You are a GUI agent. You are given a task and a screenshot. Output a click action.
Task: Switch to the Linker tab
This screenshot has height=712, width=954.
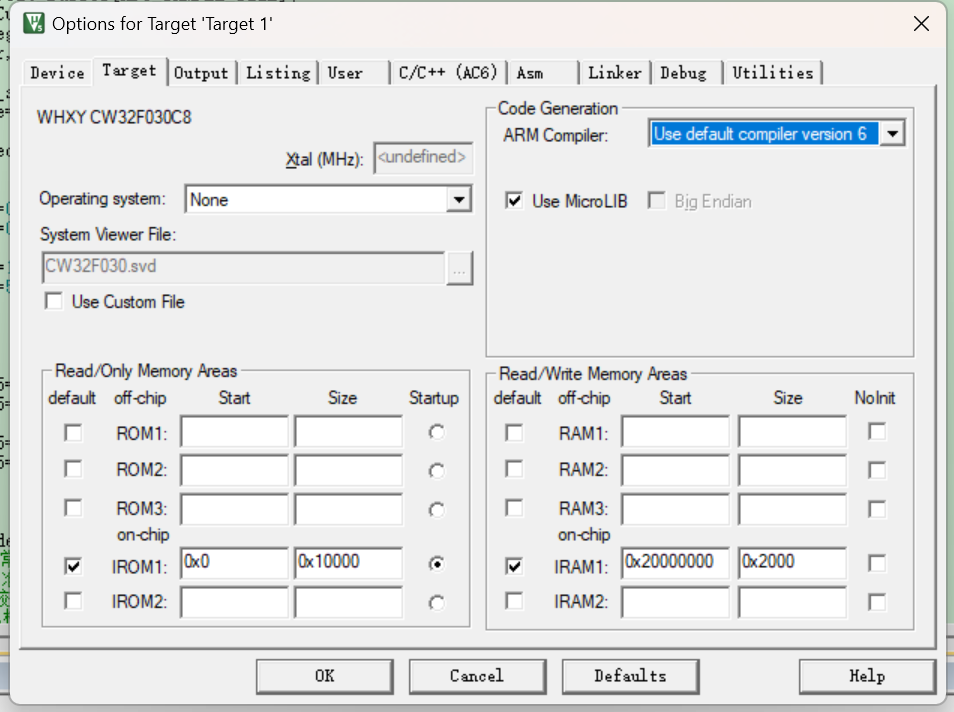pos(615,73)
